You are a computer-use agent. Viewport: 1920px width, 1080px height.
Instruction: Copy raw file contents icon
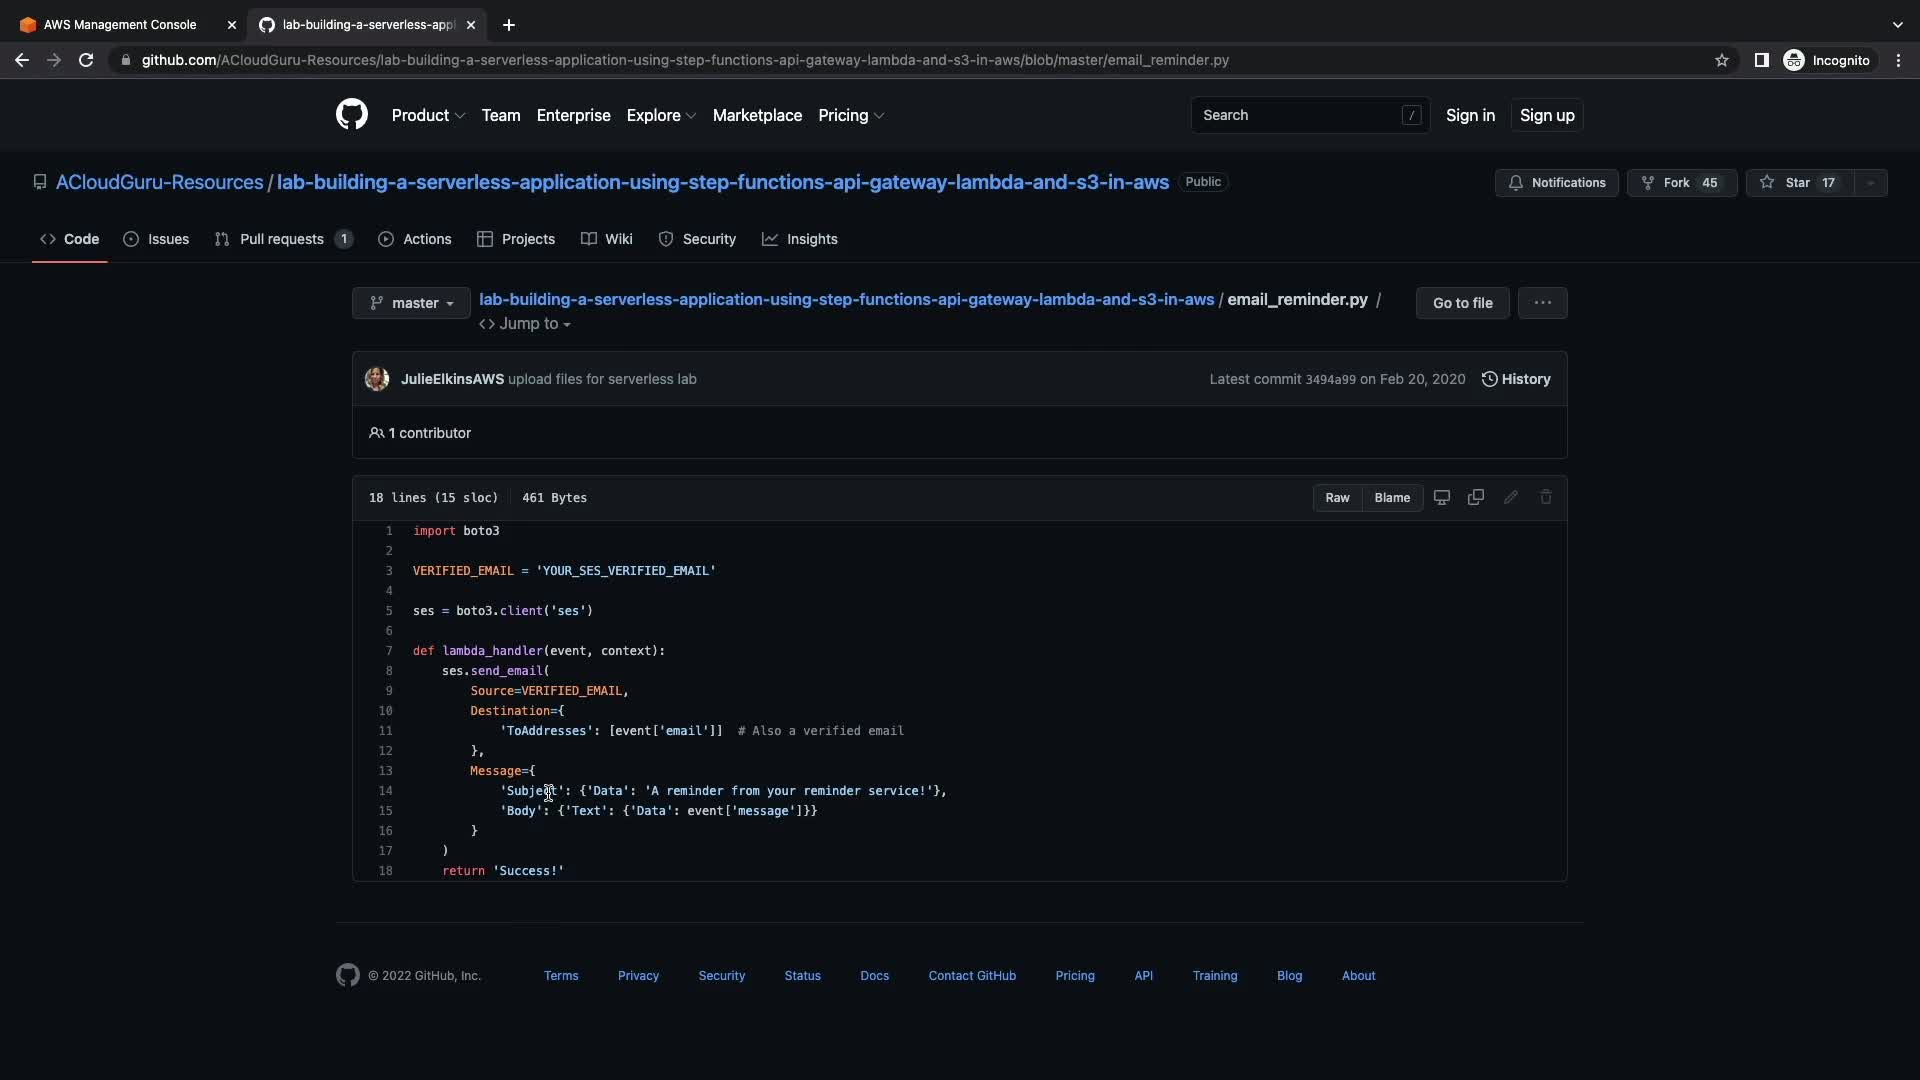click(x=1475, y=498)
